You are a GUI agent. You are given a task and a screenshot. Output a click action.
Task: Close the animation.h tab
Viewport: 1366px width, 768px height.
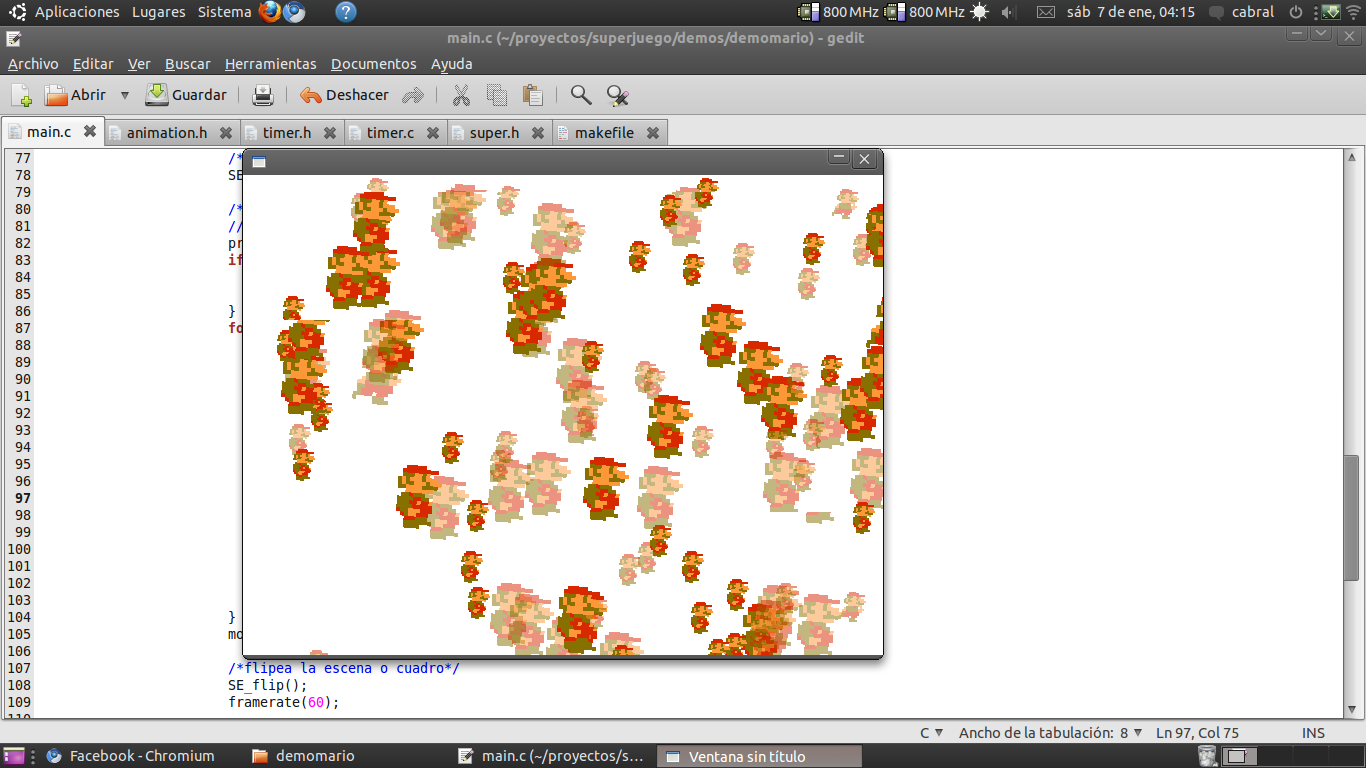coord(226,132)
